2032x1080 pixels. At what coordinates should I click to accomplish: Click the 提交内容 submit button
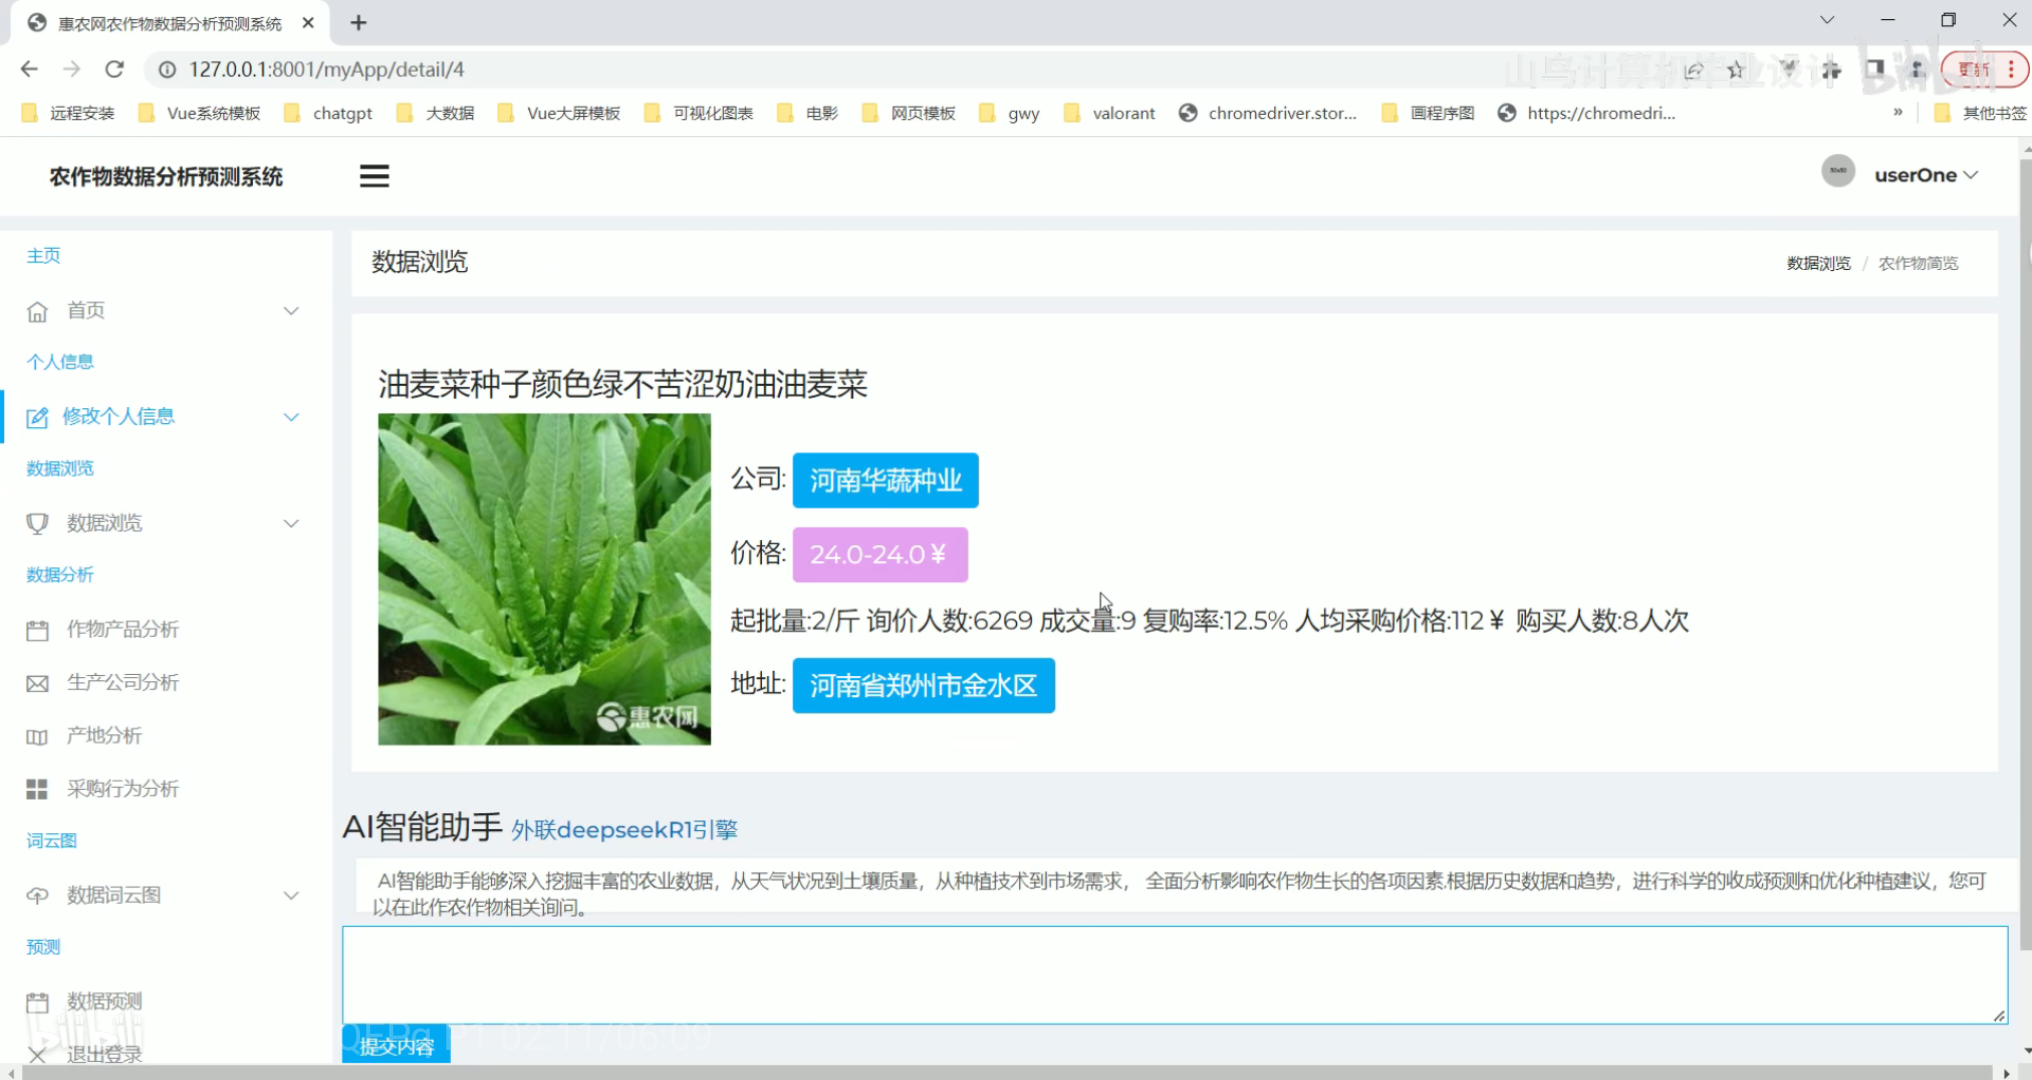tap(396, 1045)
